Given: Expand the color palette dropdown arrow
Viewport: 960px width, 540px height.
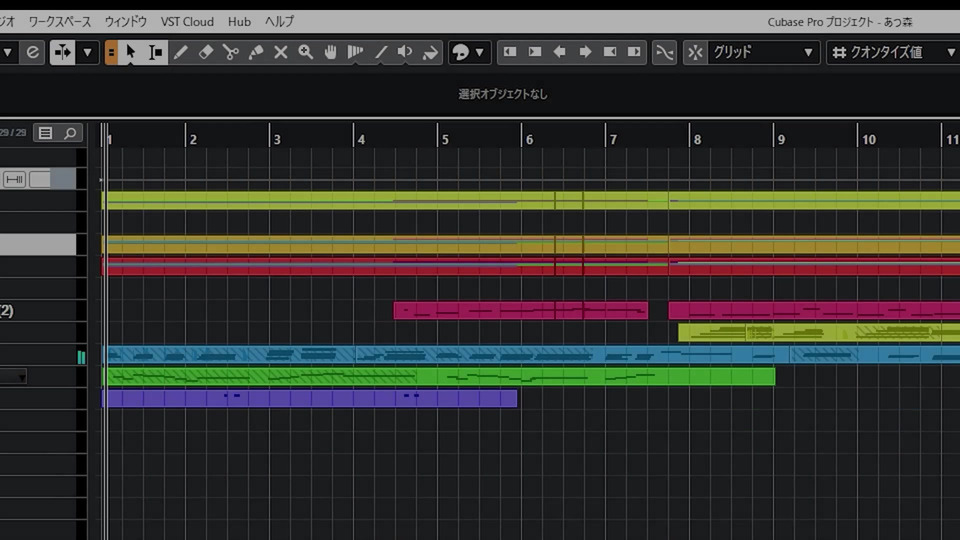Looking at the screenshot, I should [x=480, y=52].
